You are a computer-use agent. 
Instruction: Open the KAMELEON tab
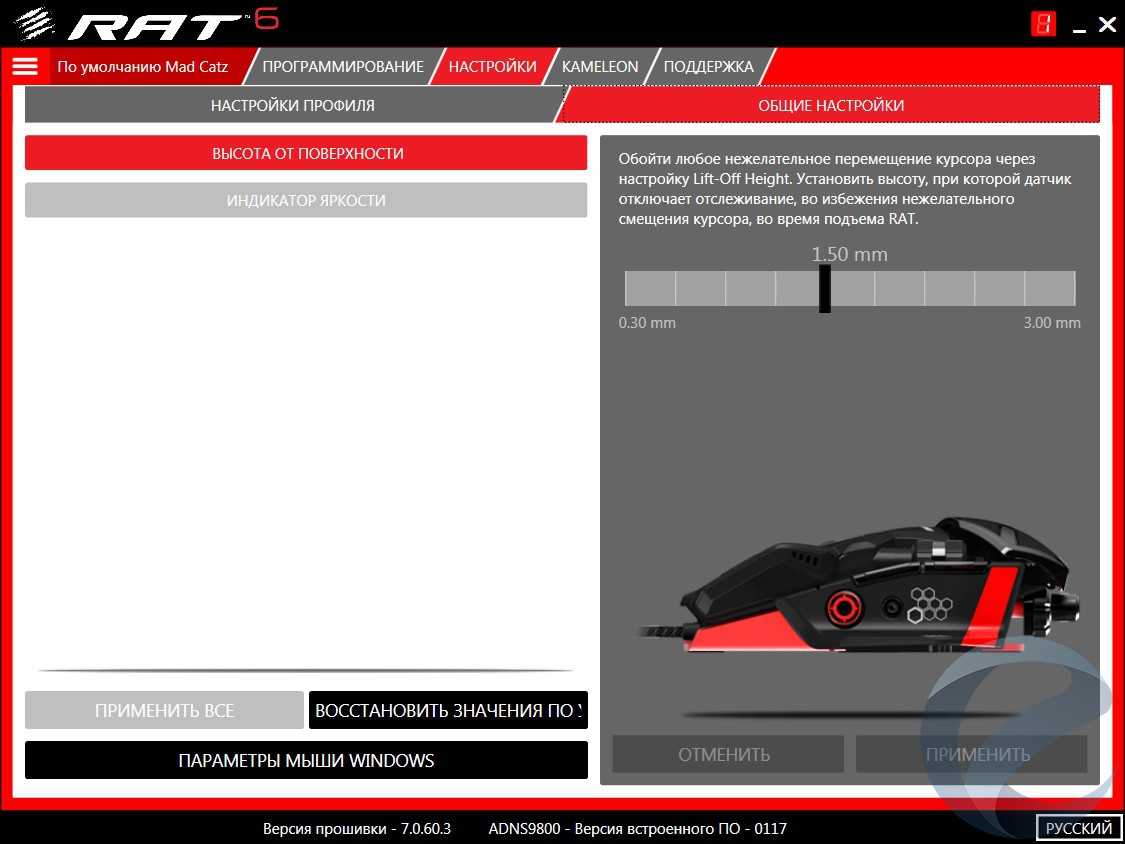coord(600,67)
